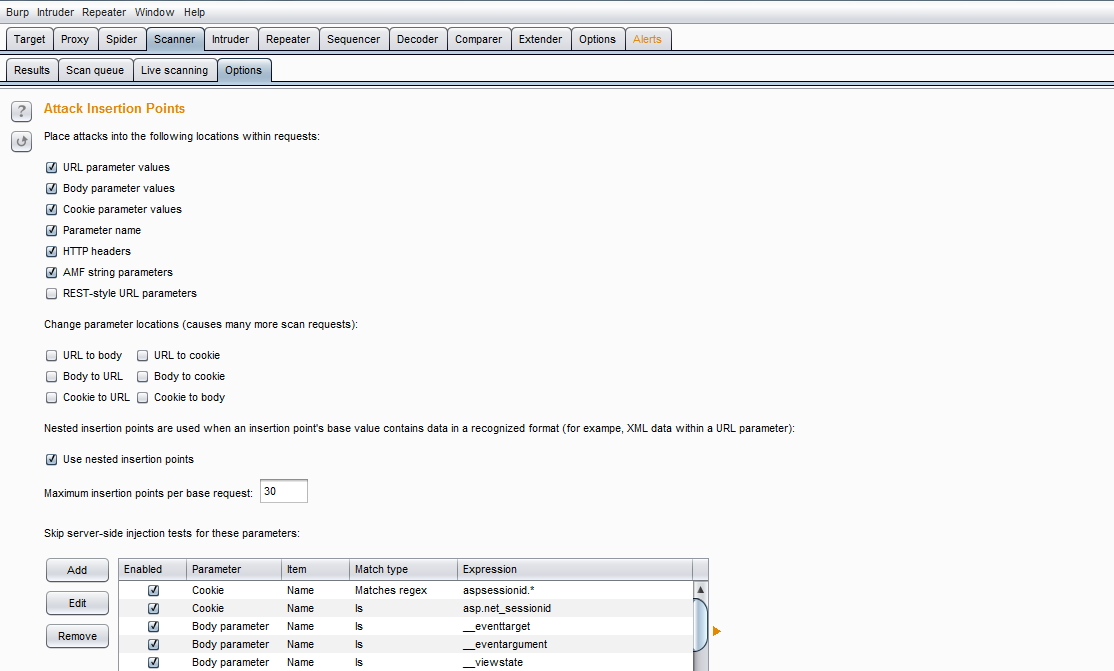Screen dimensions: 1114x671
Task: Toggle enabled checkbox for aspsessionid.* row
Action: pyautogui.click(x=153, y=591)
